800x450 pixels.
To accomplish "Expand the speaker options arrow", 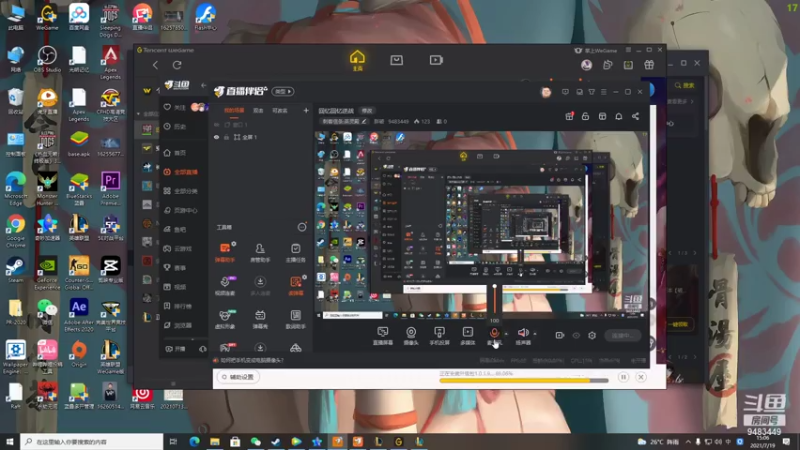I will (x=535, y=334).
